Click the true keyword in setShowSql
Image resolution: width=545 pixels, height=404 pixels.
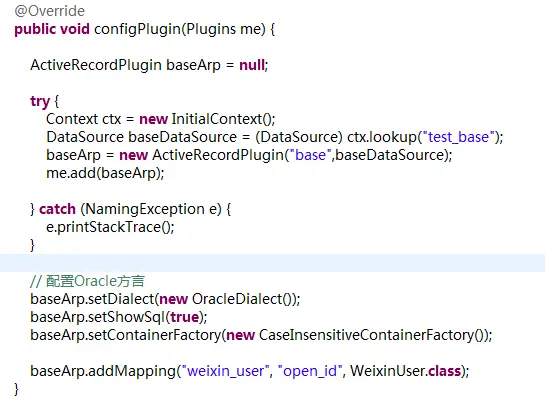(184, 317)
